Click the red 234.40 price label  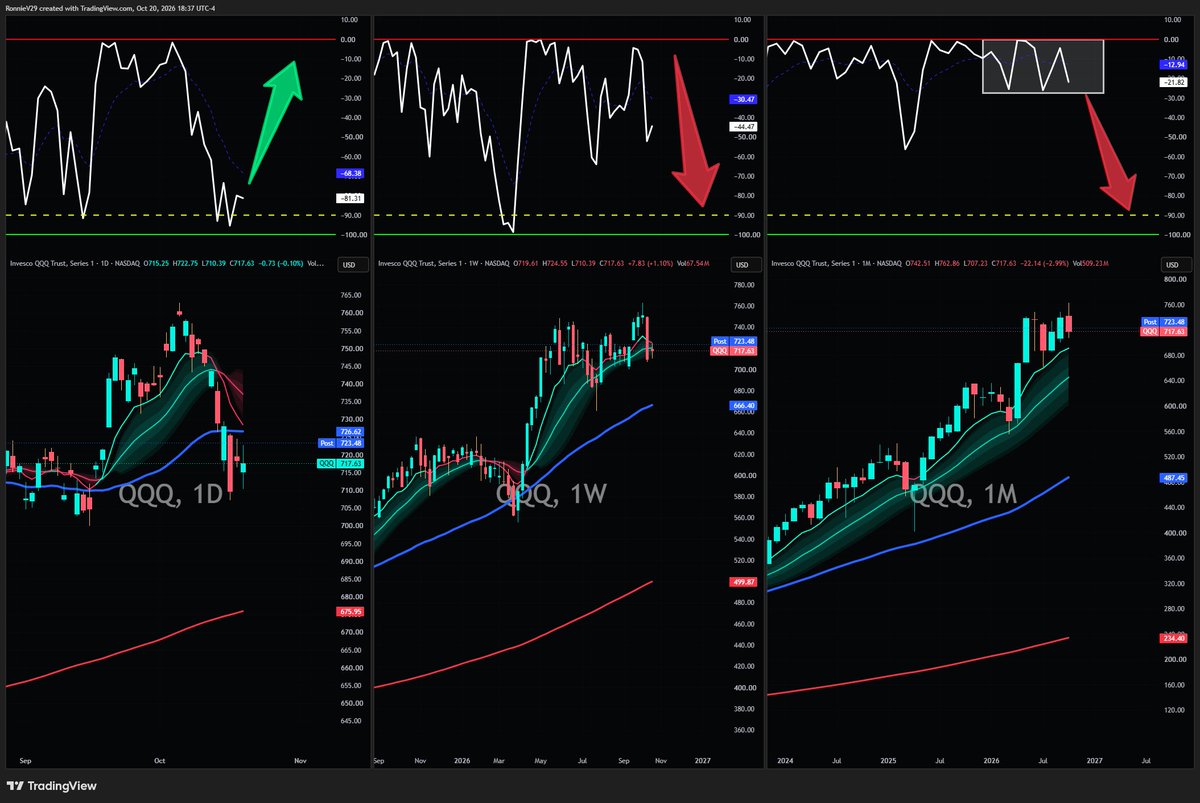1173,638
